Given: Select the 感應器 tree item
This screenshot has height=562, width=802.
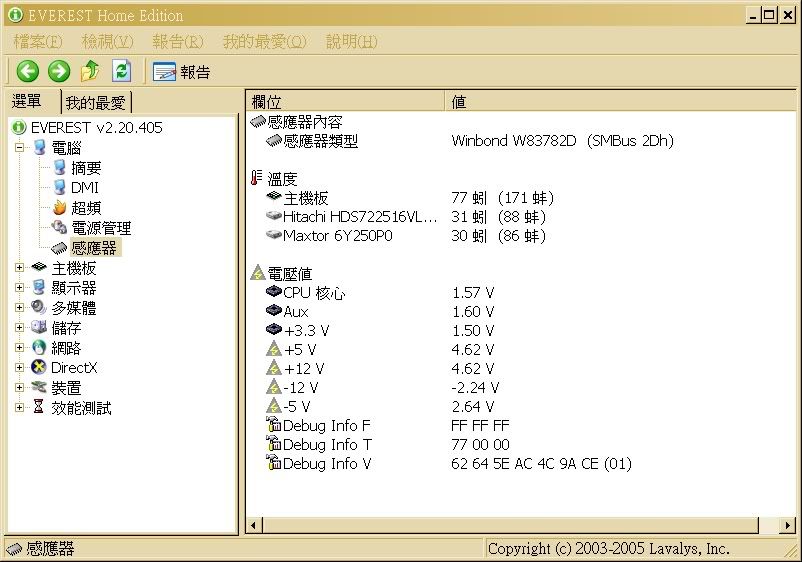Looking at the screenshot, I should [95, 248].
